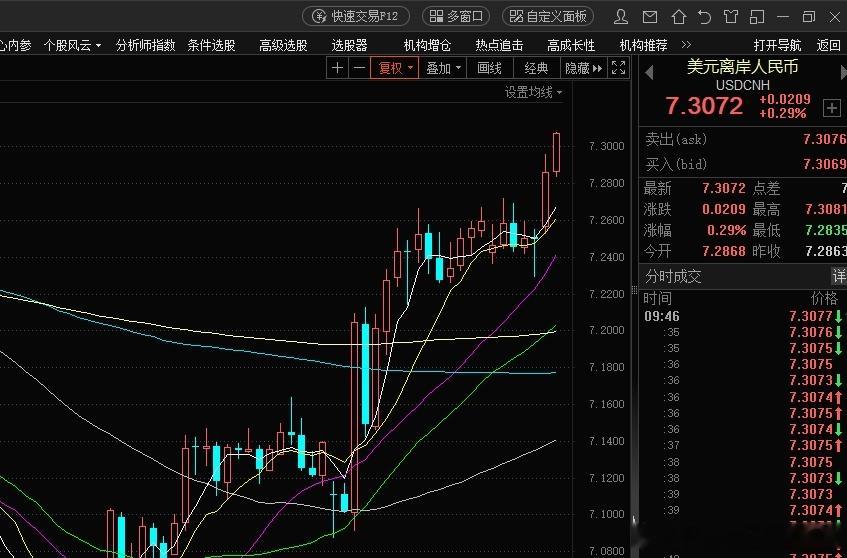
Task: Open 复权 dropdown
Action: (x=394, y=68)
